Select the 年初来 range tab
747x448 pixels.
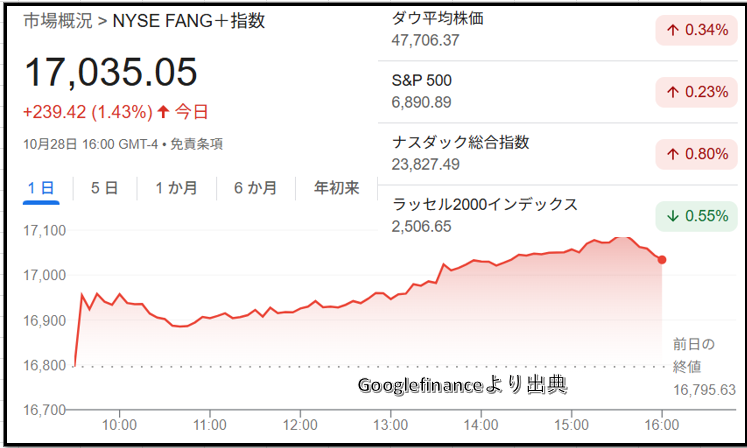point(336,187)
